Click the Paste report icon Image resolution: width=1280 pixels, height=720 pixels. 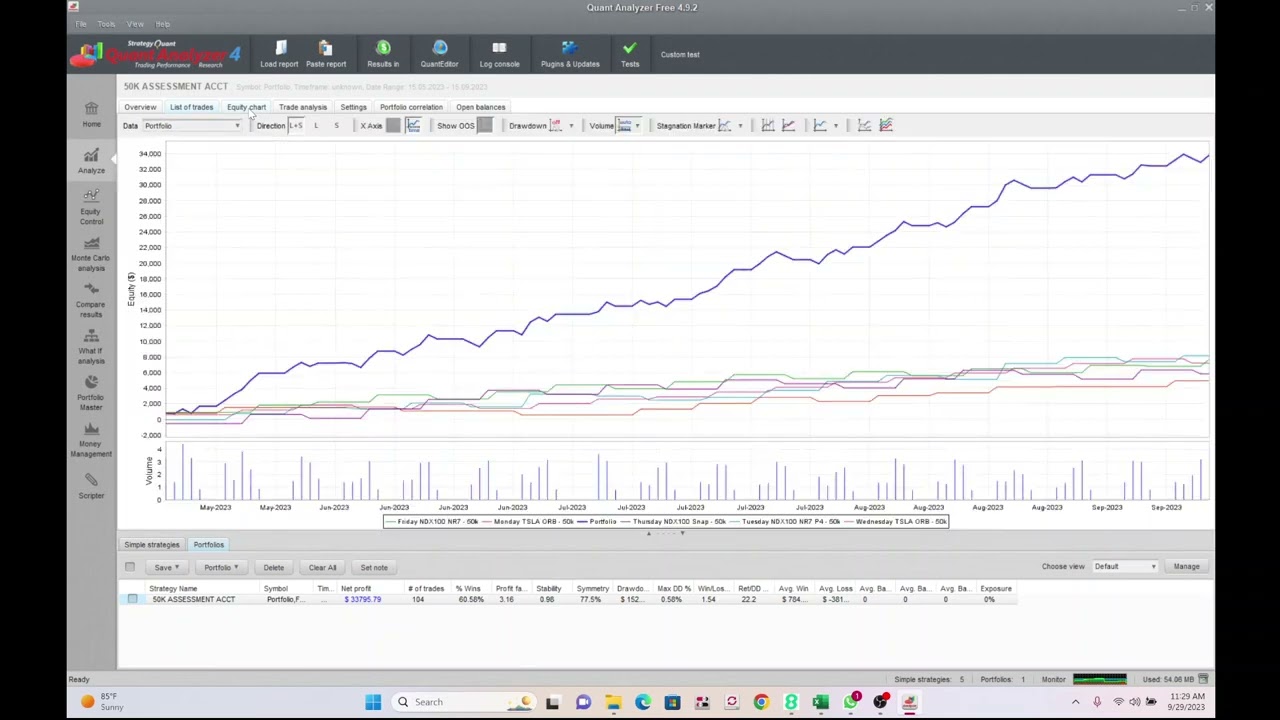tap(325, 48)
